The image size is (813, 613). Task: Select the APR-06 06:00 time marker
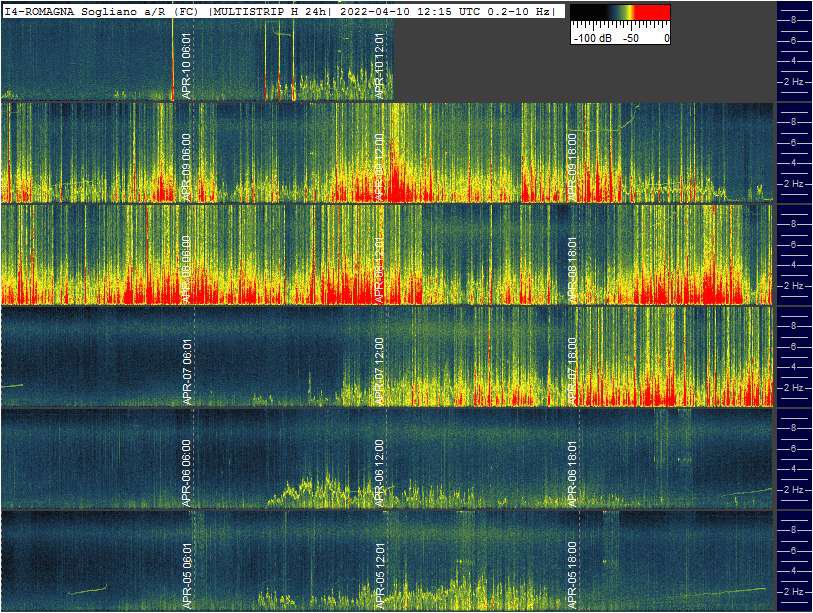[187, 473]
